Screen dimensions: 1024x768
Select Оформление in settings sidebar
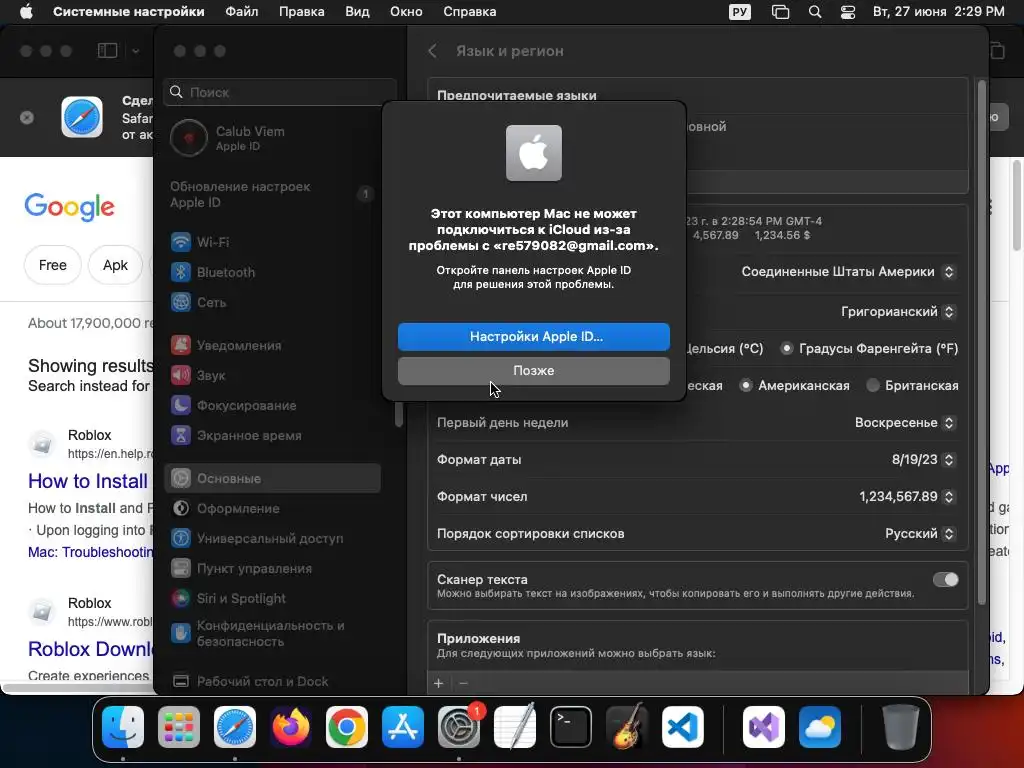point(272,509)
